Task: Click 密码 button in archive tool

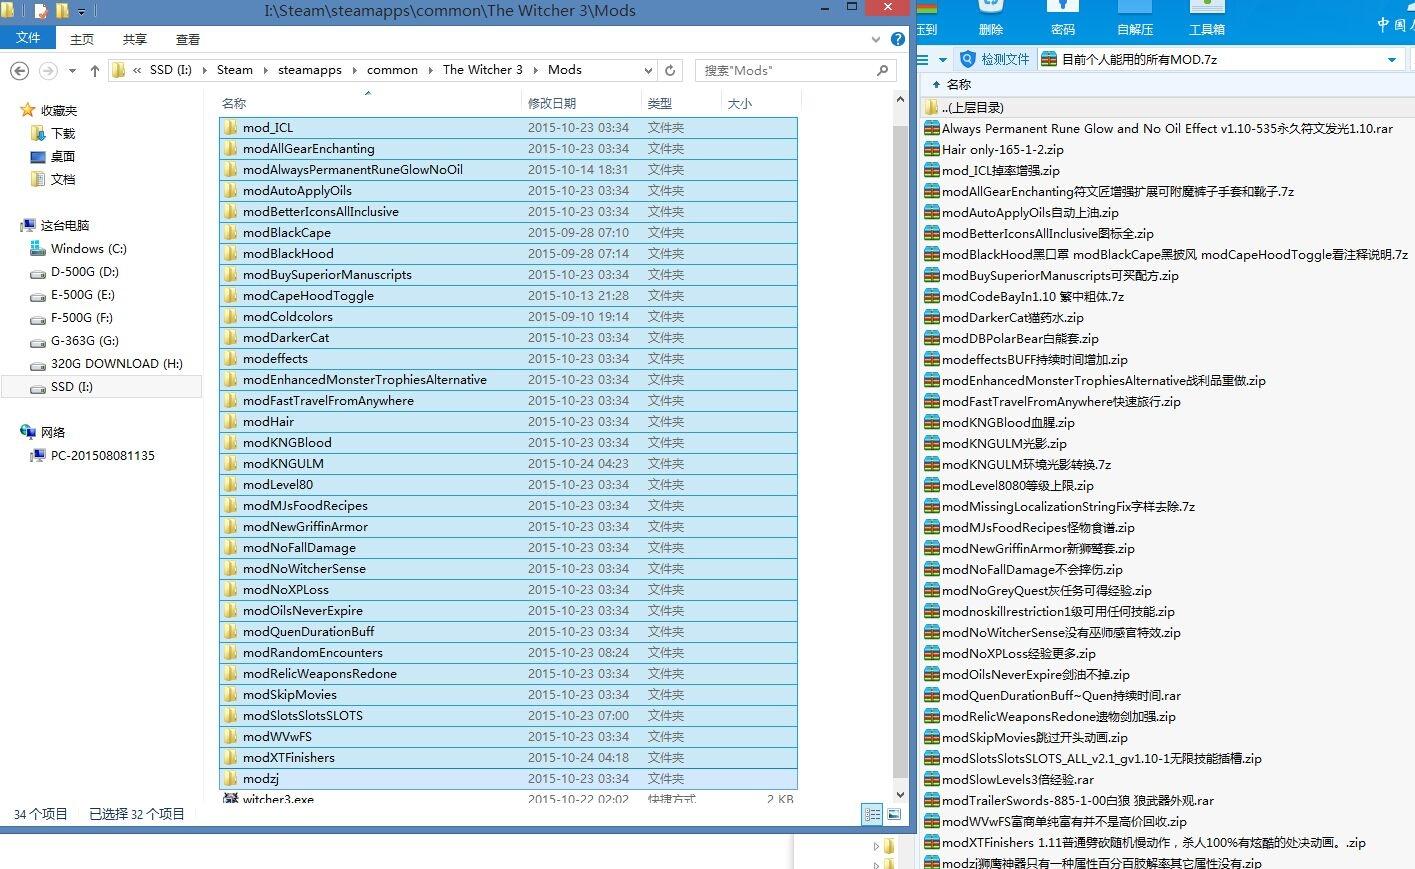Action: [x=1063, y=18]
